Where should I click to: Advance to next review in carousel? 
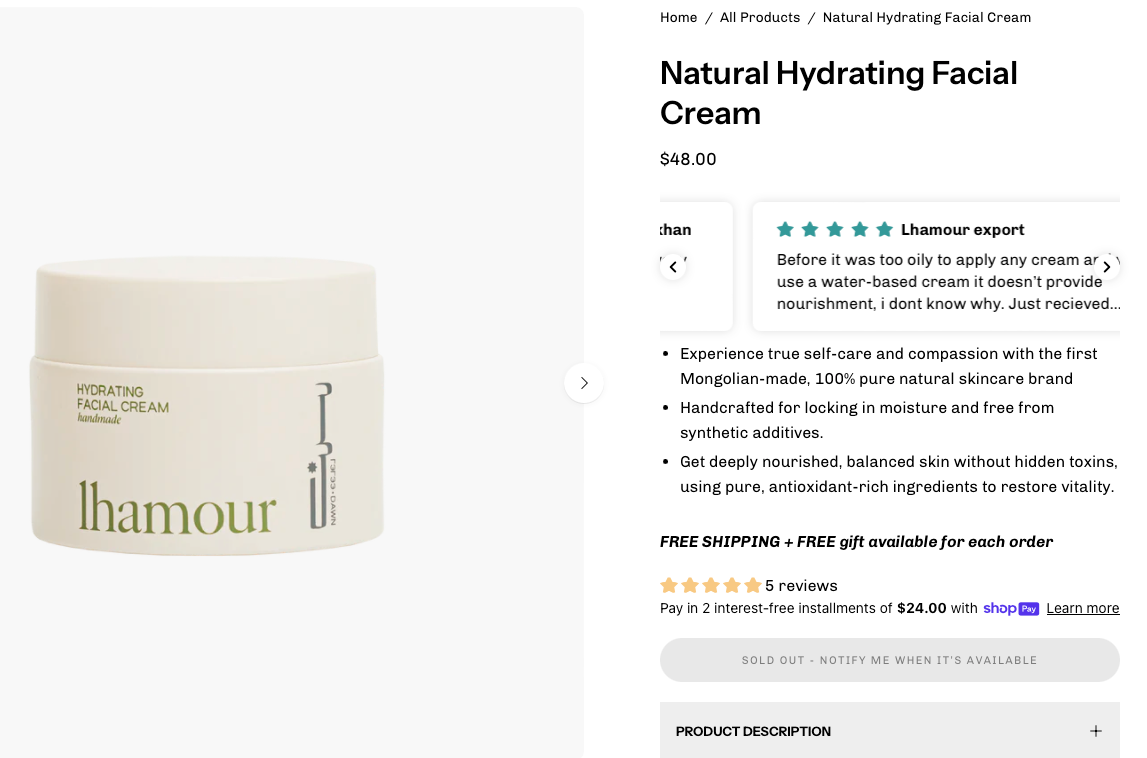(x=1107, y=267)
